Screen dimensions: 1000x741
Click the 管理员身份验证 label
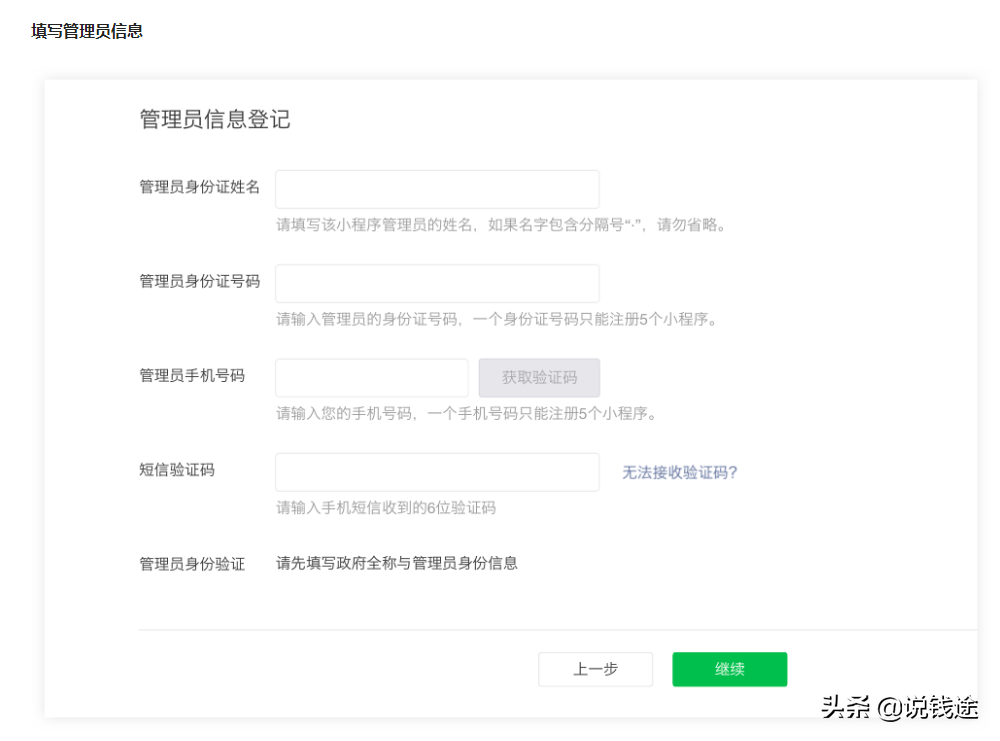[x=192, y=563]
